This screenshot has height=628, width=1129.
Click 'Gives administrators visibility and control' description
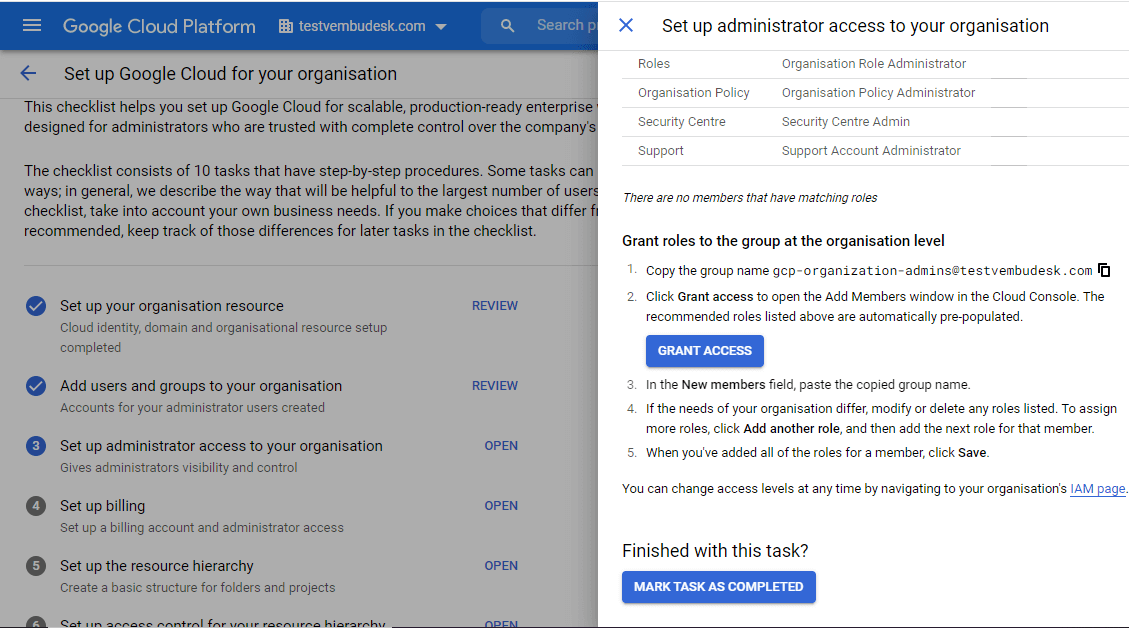pyautogui.click(x=179, y=467)
